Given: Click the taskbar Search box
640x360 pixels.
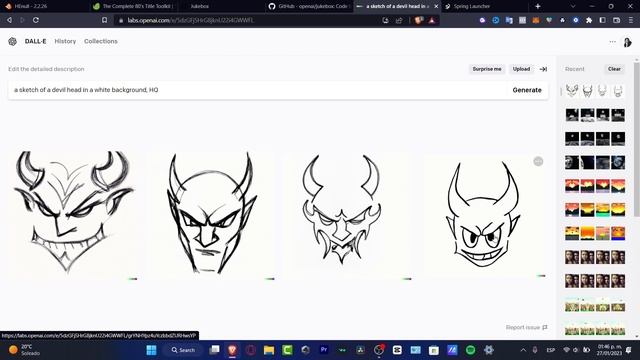Looking at the screenshot, I should pos(183,350).
